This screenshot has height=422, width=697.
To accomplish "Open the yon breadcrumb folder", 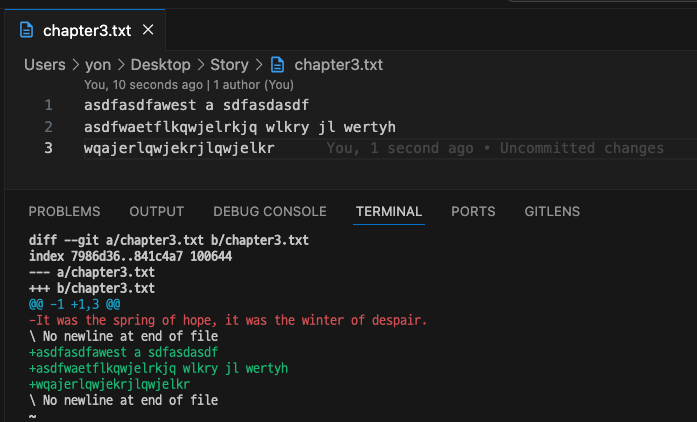I will (x=98, y=65).
